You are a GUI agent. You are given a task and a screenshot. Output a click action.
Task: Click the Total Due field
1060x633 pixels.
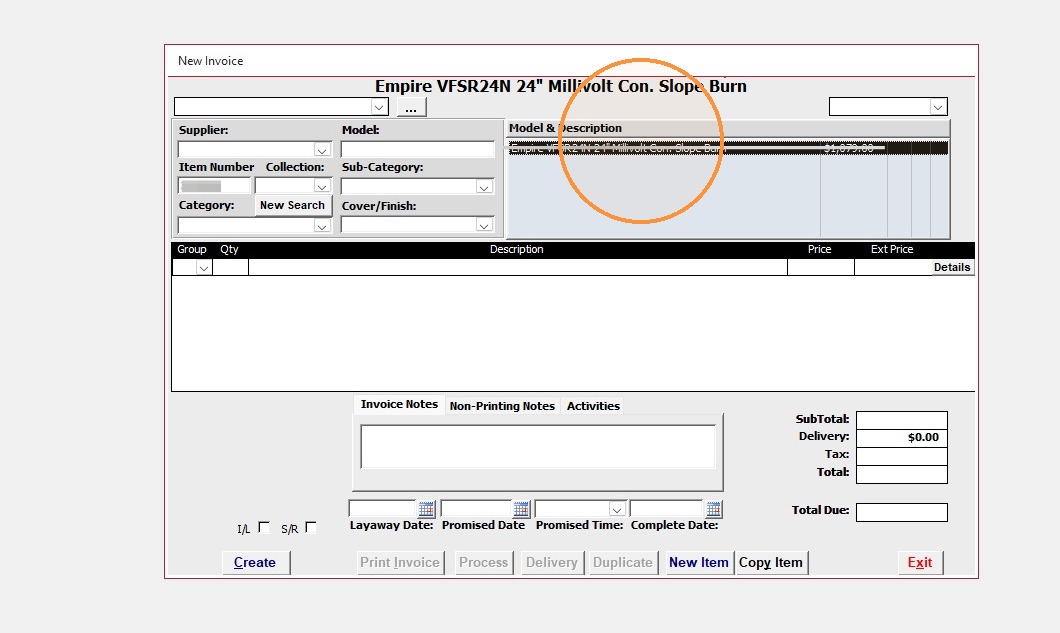[902, 512]
